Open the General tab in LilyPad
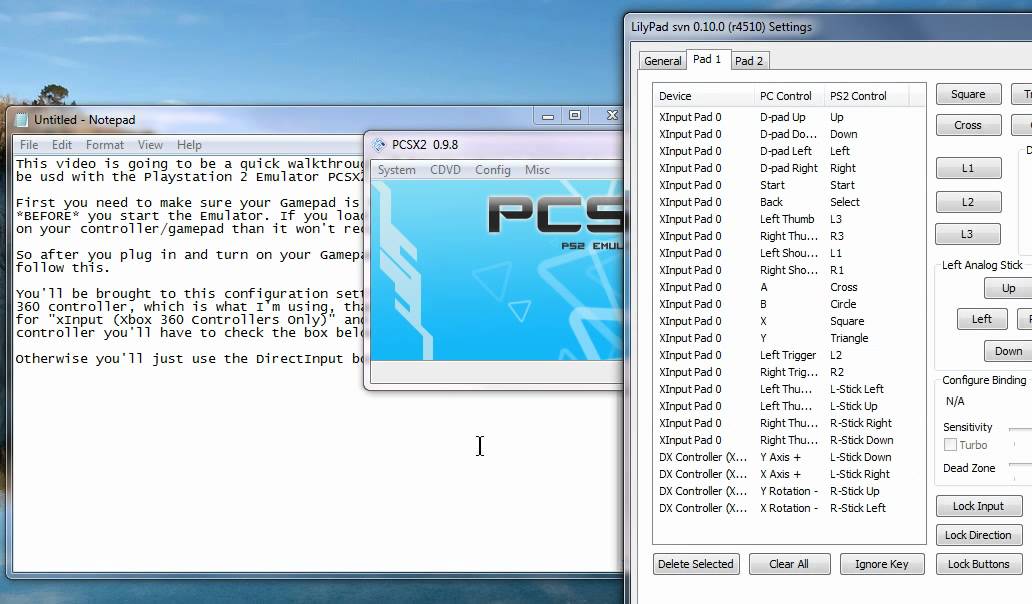The image size is (1032, 604). [x=662, y=61]
